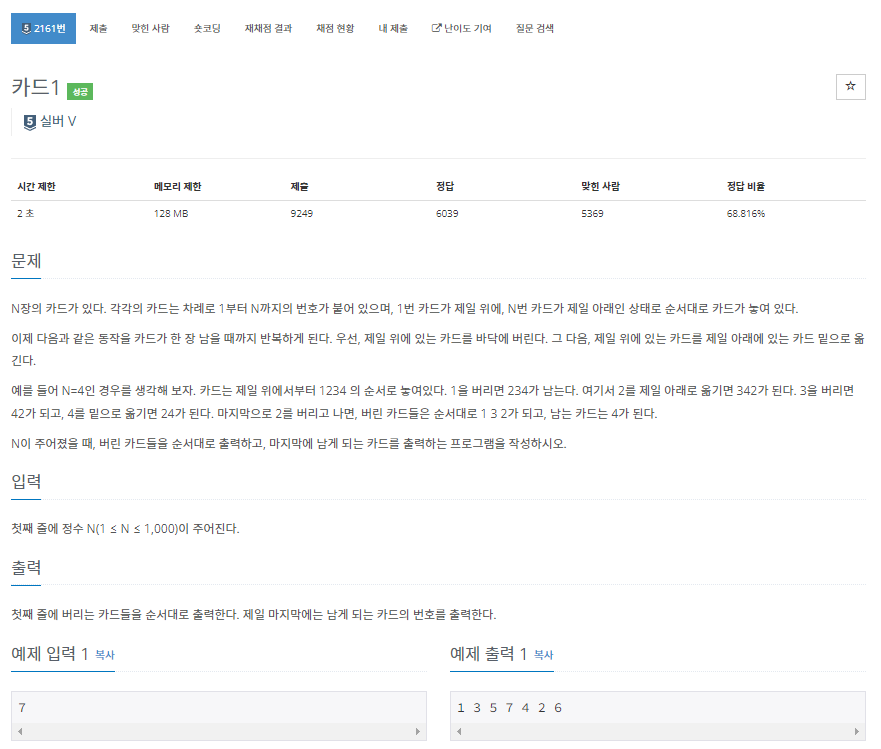
Task: Open 난이도 기여 external link
Action: (461, 28)
